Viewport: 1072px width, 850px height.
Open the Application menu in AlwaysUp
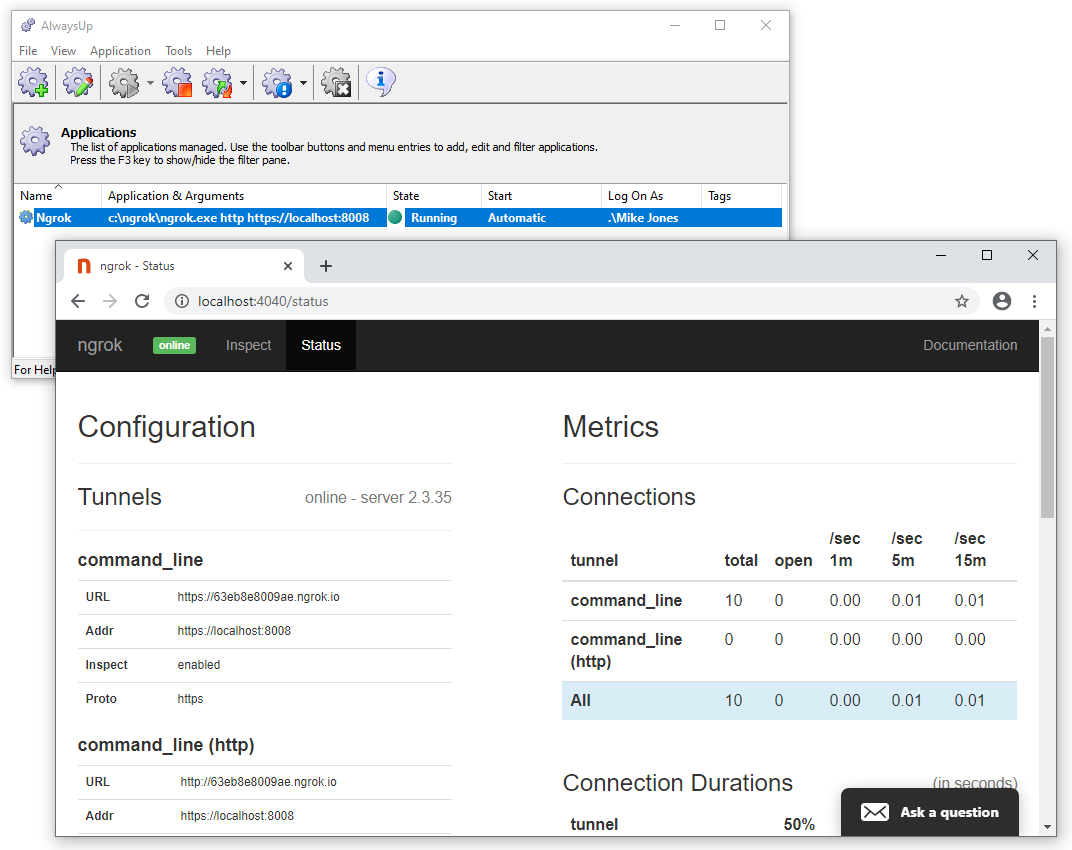point(120,51)
